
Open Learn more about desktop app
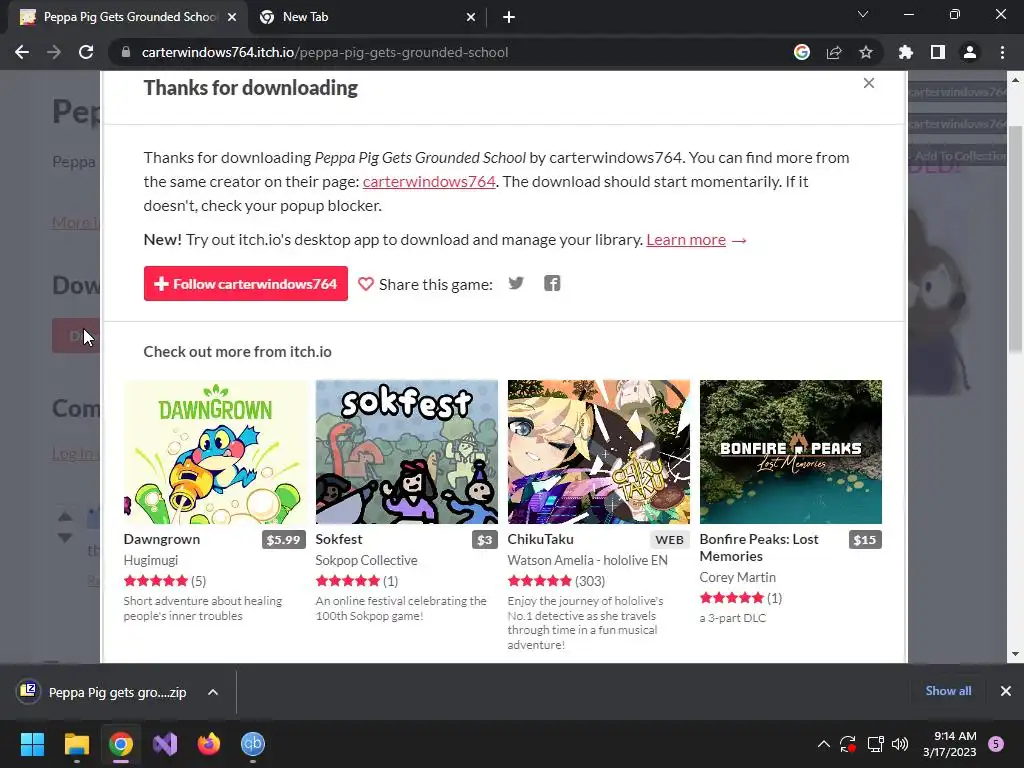pos(686,240)
